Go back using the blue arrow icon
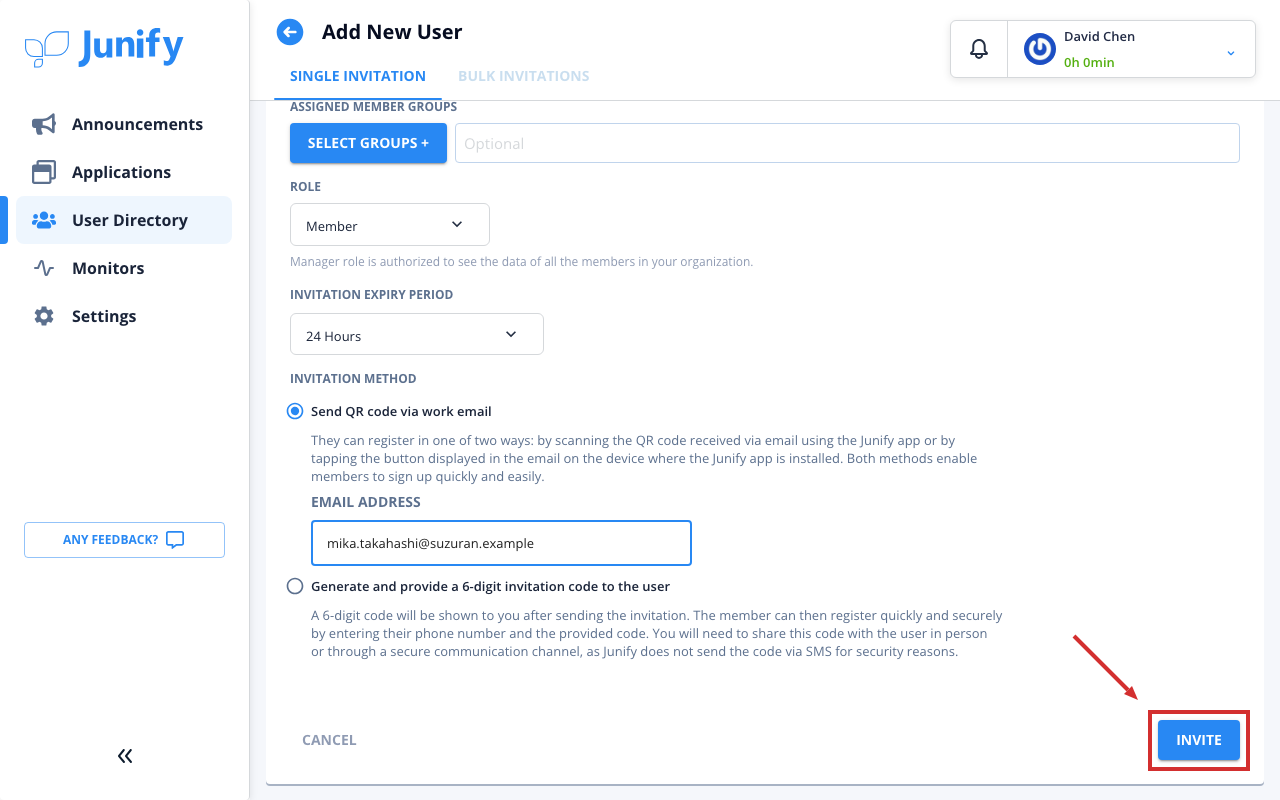 click(290, 32)
